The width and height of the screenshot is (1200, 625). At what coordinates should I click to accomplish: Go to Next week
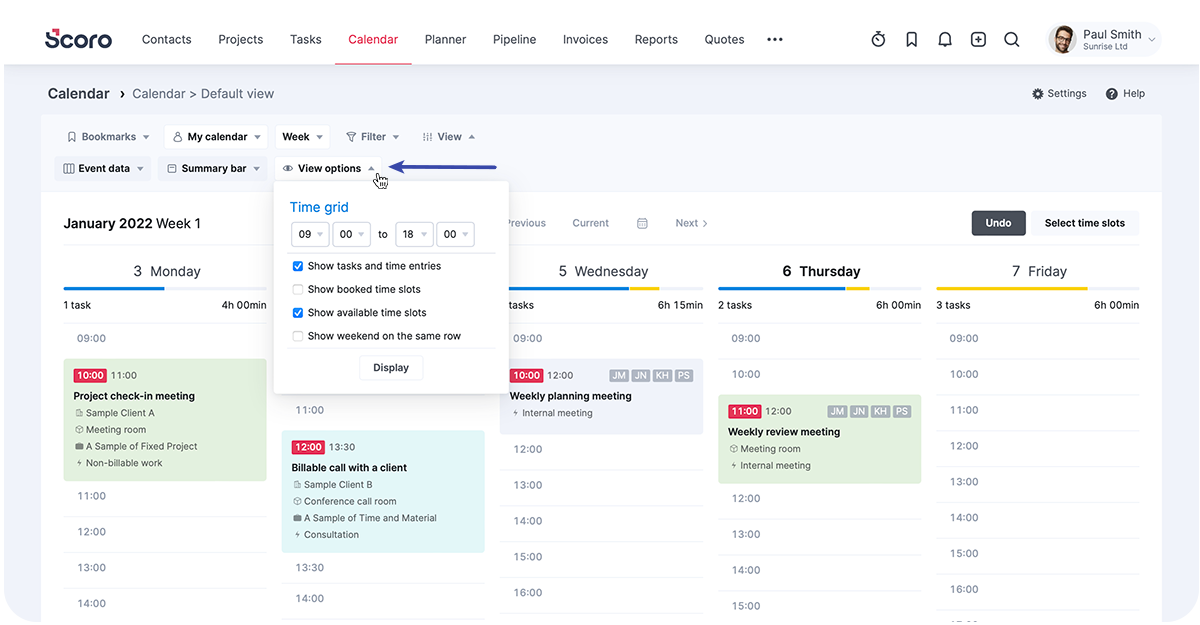tap(691, 223)
